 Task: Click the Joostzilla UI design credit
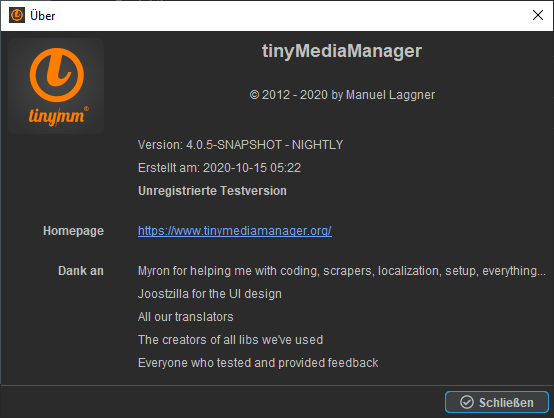point(210,294)
